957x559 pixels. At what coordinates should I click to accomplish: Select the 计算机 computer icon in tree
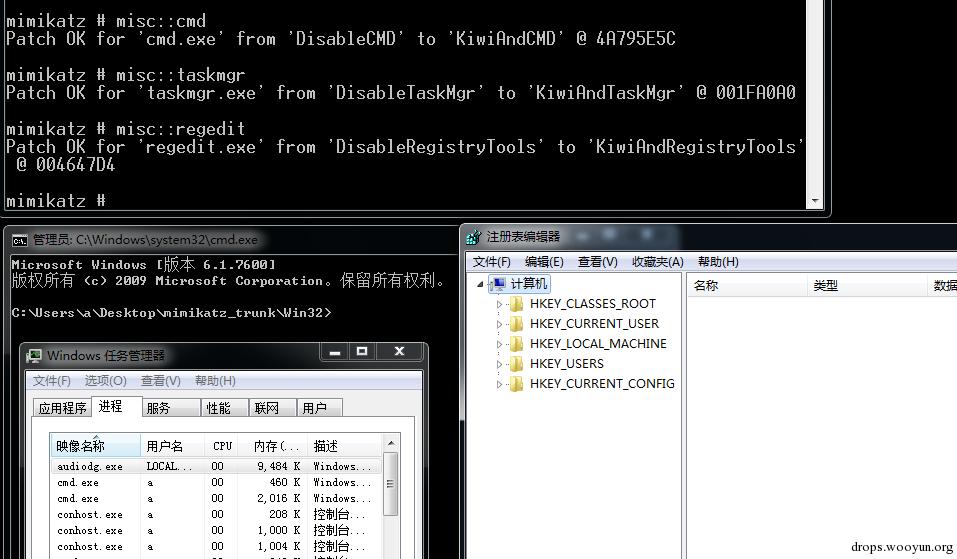coord(499,284)
